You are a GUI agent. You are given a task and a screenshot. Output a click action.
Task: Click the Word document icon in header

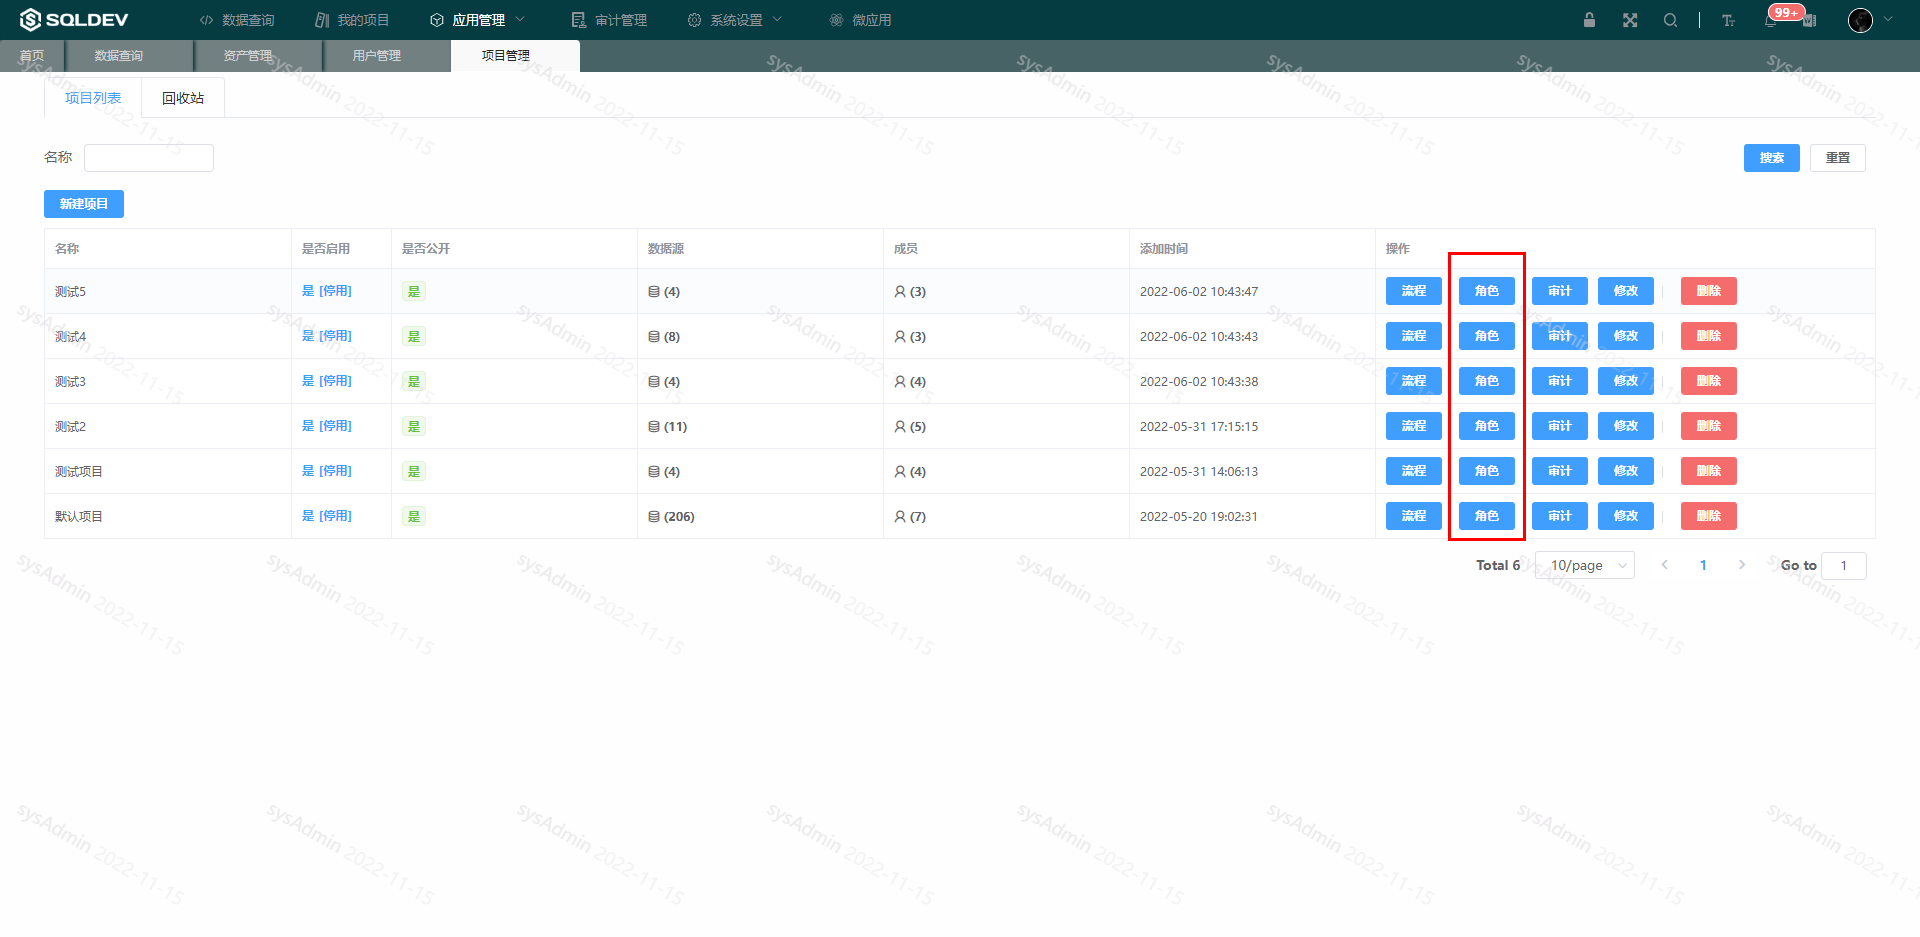click(1810, 21)
